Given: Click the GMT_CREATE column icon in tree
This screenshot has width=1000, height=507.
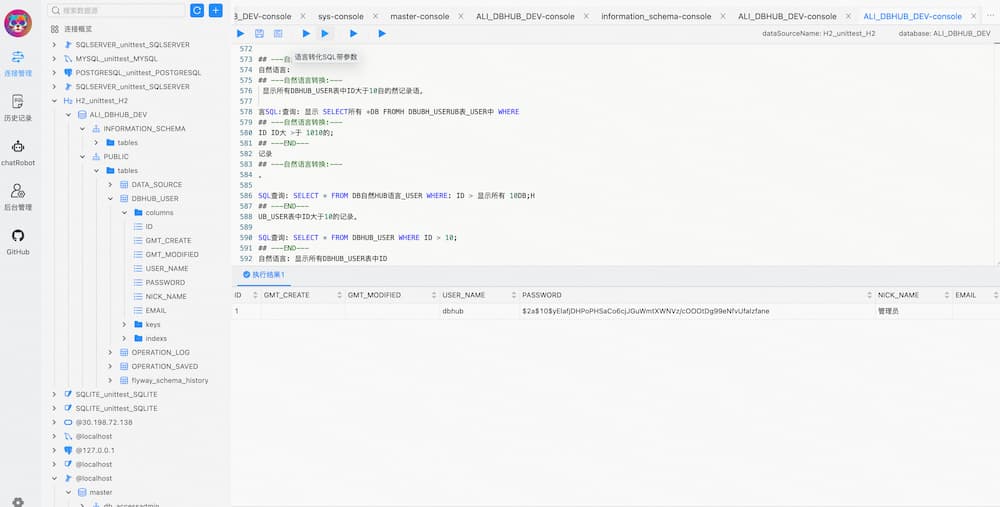Looking at the screenshot, I should click(138, 240).
